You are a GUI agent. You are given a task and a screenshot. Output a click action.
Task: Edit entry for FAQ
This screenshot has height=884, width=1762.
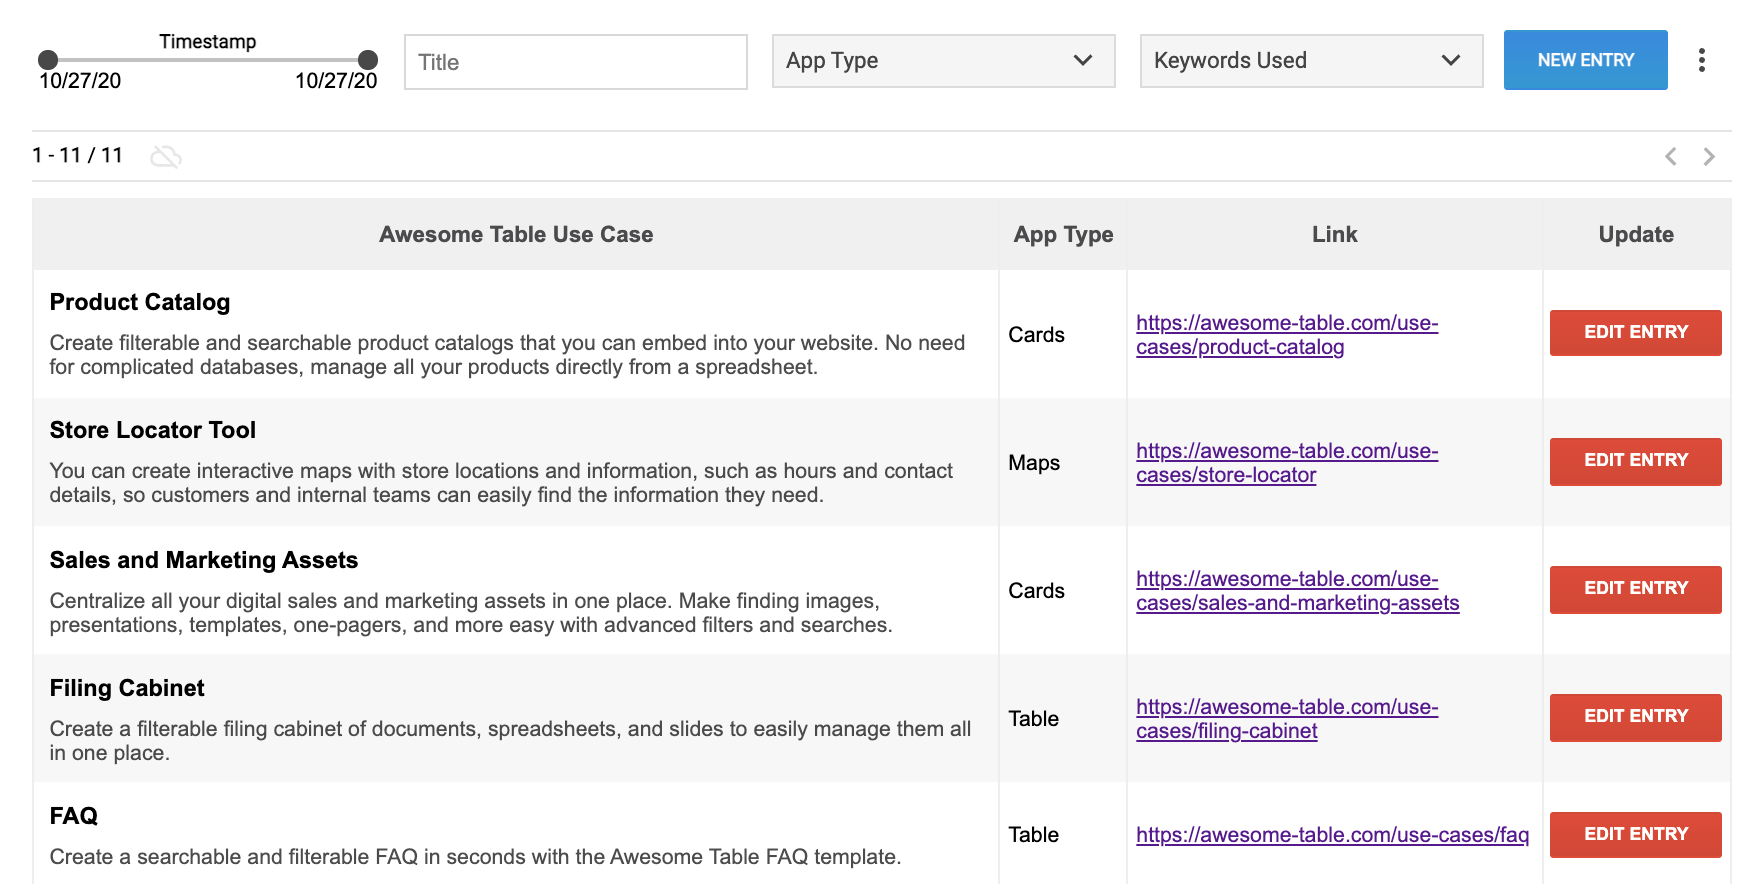click(x=1635, y=834)
